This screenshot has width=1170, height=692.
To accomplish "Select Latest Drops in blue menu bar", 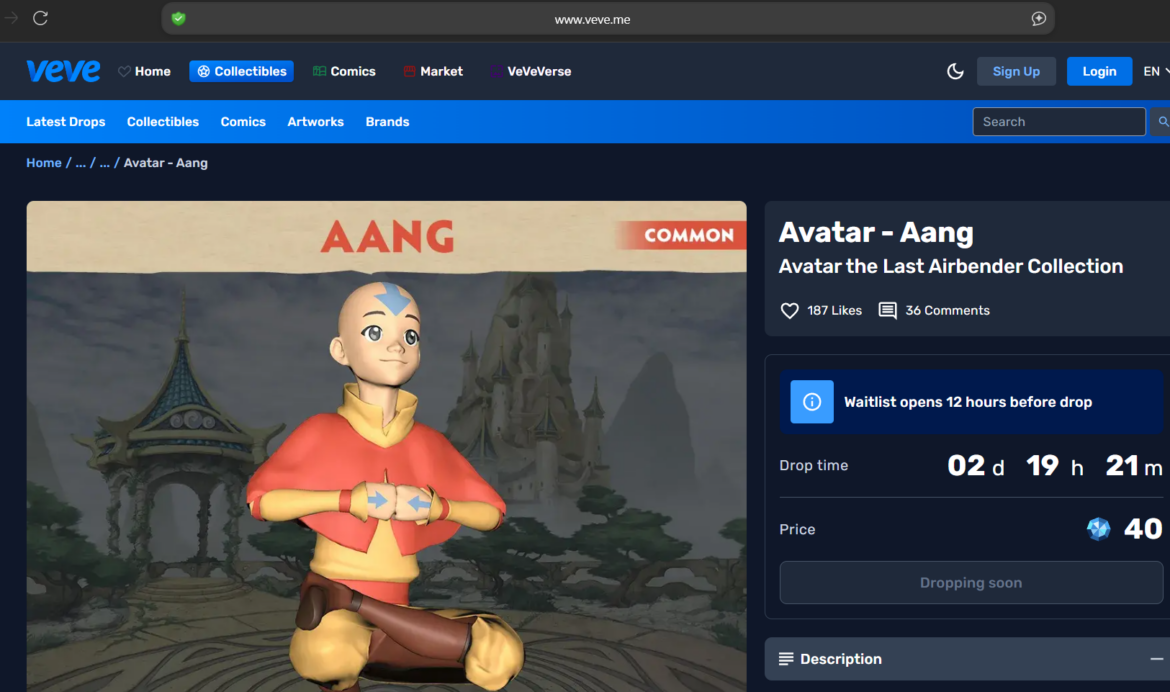I will point(66,122).
